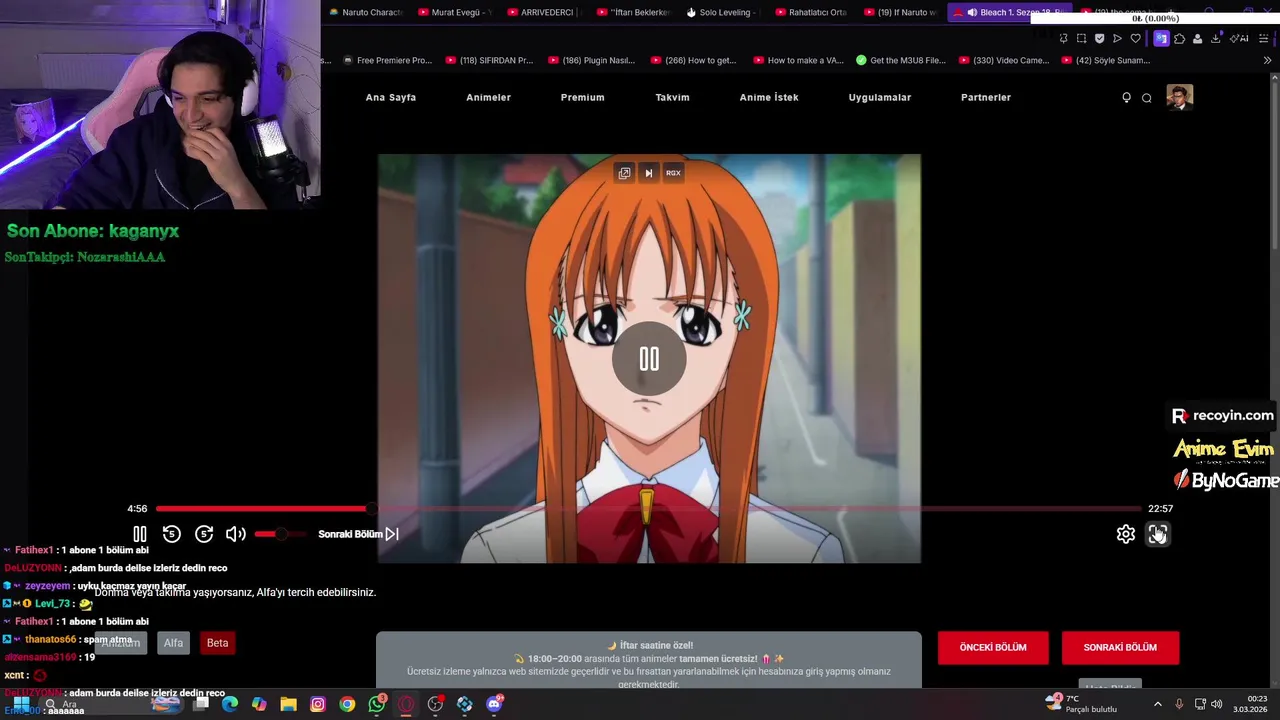Screen dimensions: 1280x720
Task: Switch to the Solo Leveling tab
Action: click(x=722, y=12)
